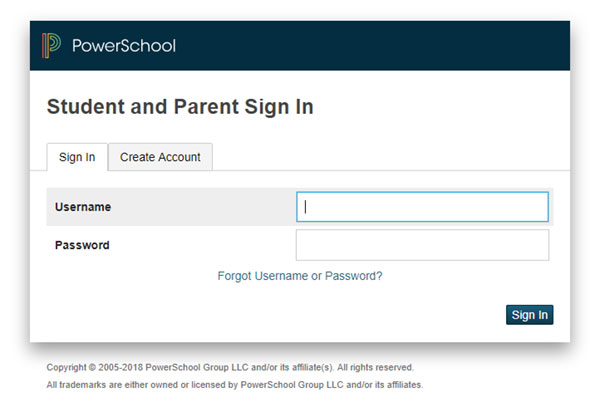Switch to the Create Account tab
The image size is (600, 407).
point(160,157)
